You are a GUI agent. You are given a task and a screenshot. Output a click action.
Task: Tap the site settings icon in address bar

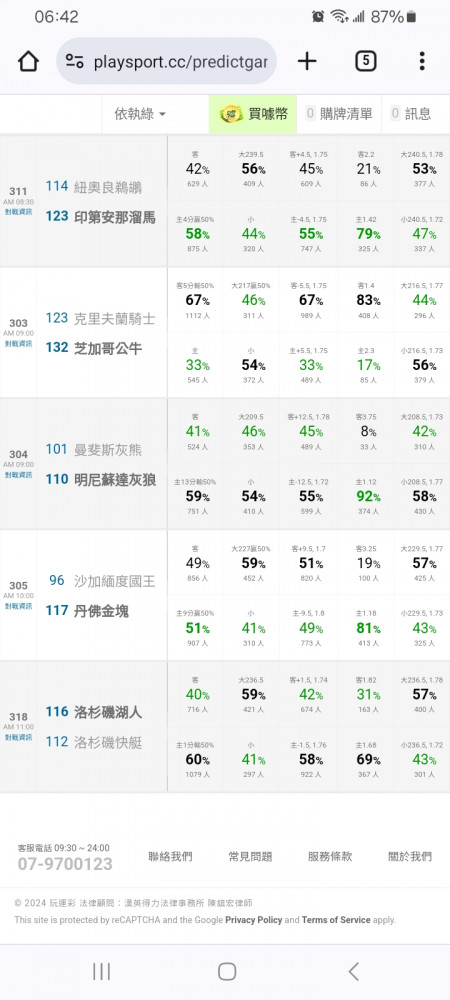tap(75, 62)
